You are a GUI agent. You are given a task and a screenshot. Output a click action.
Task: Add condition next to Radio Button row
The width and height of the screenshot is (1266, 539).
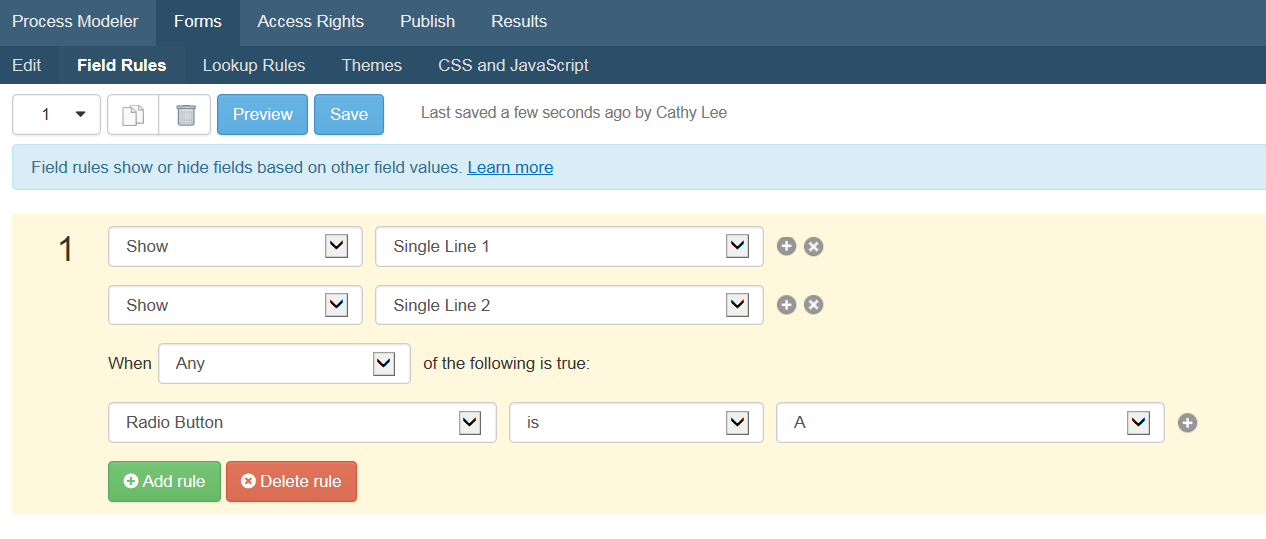click(x=1188, y=422)
